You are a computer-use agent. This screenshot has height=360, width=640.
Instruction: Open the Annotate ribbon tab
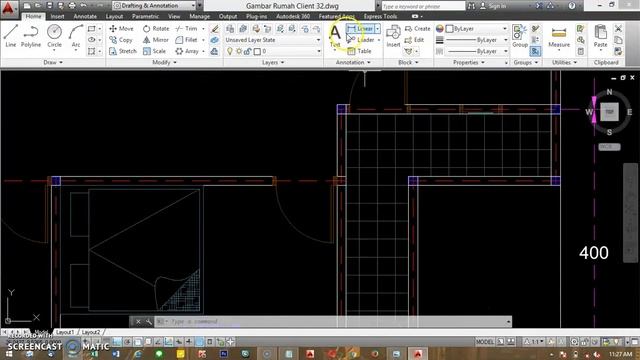(x=85, y=16)
